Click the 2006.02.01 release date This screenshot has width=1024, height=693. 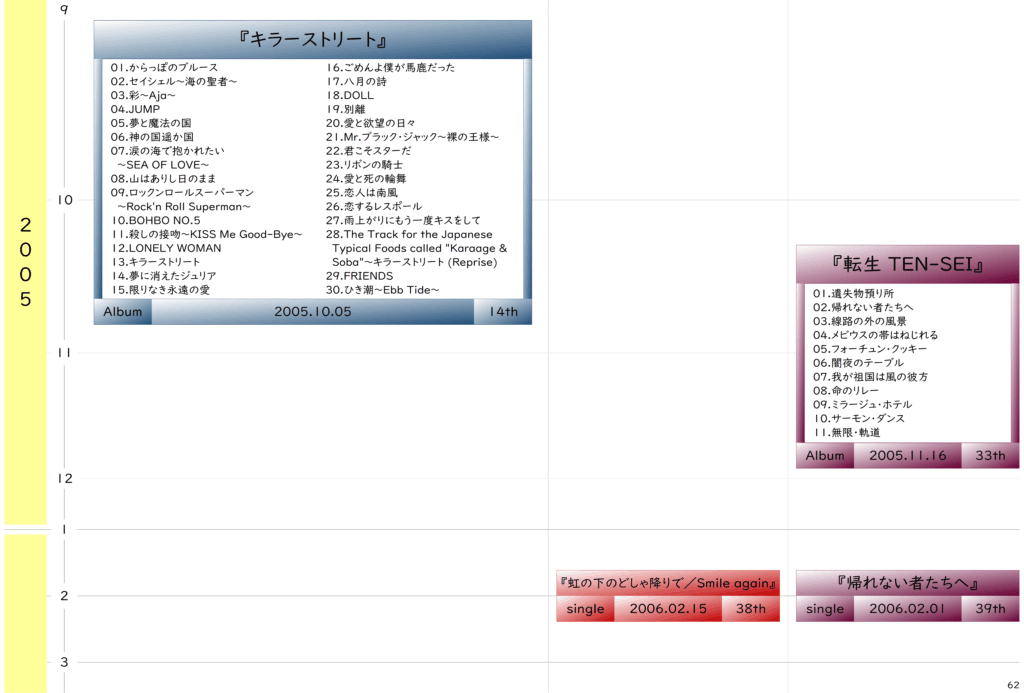(x=907, y=609)
